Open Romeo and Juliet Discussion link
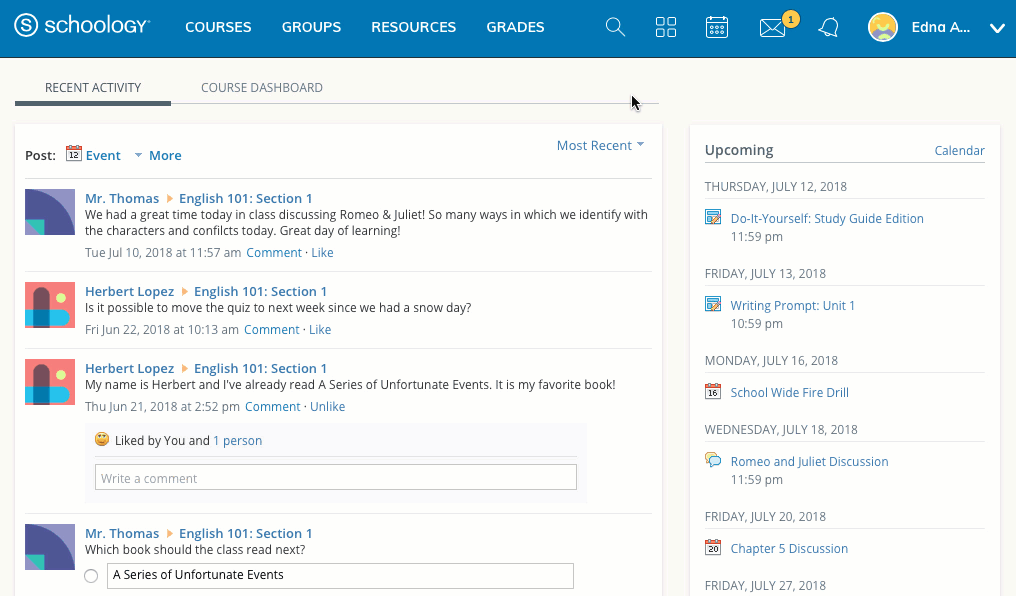The image size is (1016, 596). 809,462
